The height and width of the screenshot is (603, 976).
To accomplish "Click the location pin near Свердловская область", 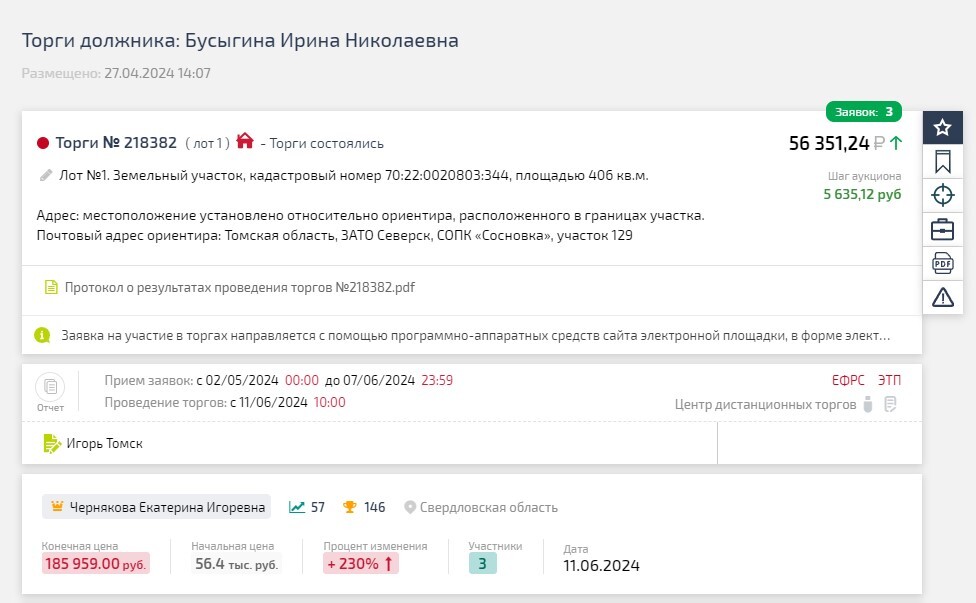I will (x=410, y=508).
